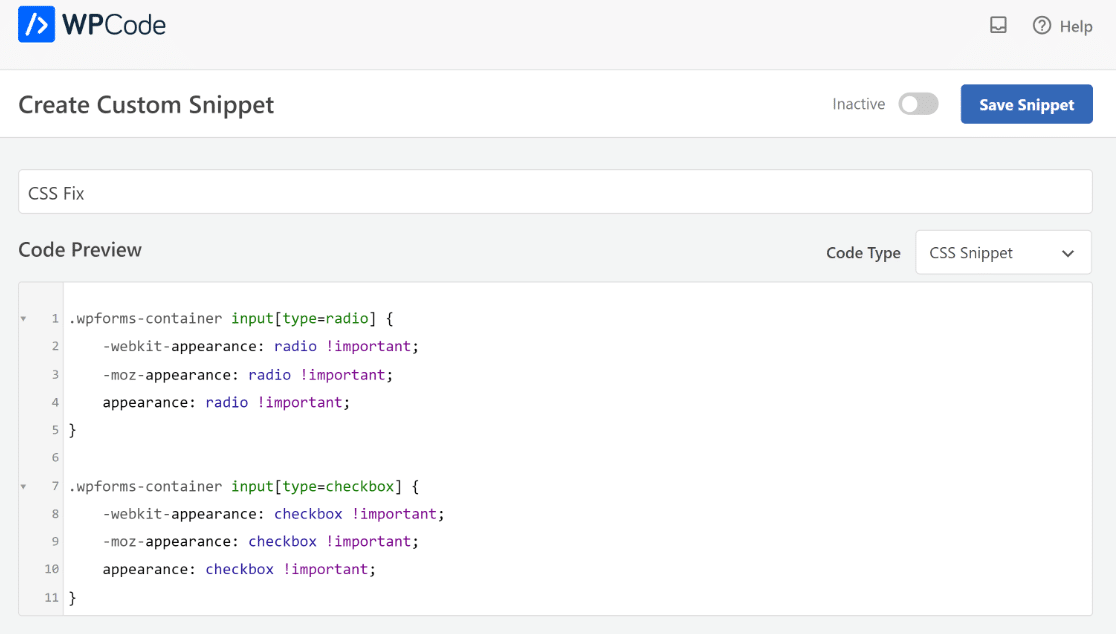
Task: Click the Inactive label text
Action: [x=858, y=103]
